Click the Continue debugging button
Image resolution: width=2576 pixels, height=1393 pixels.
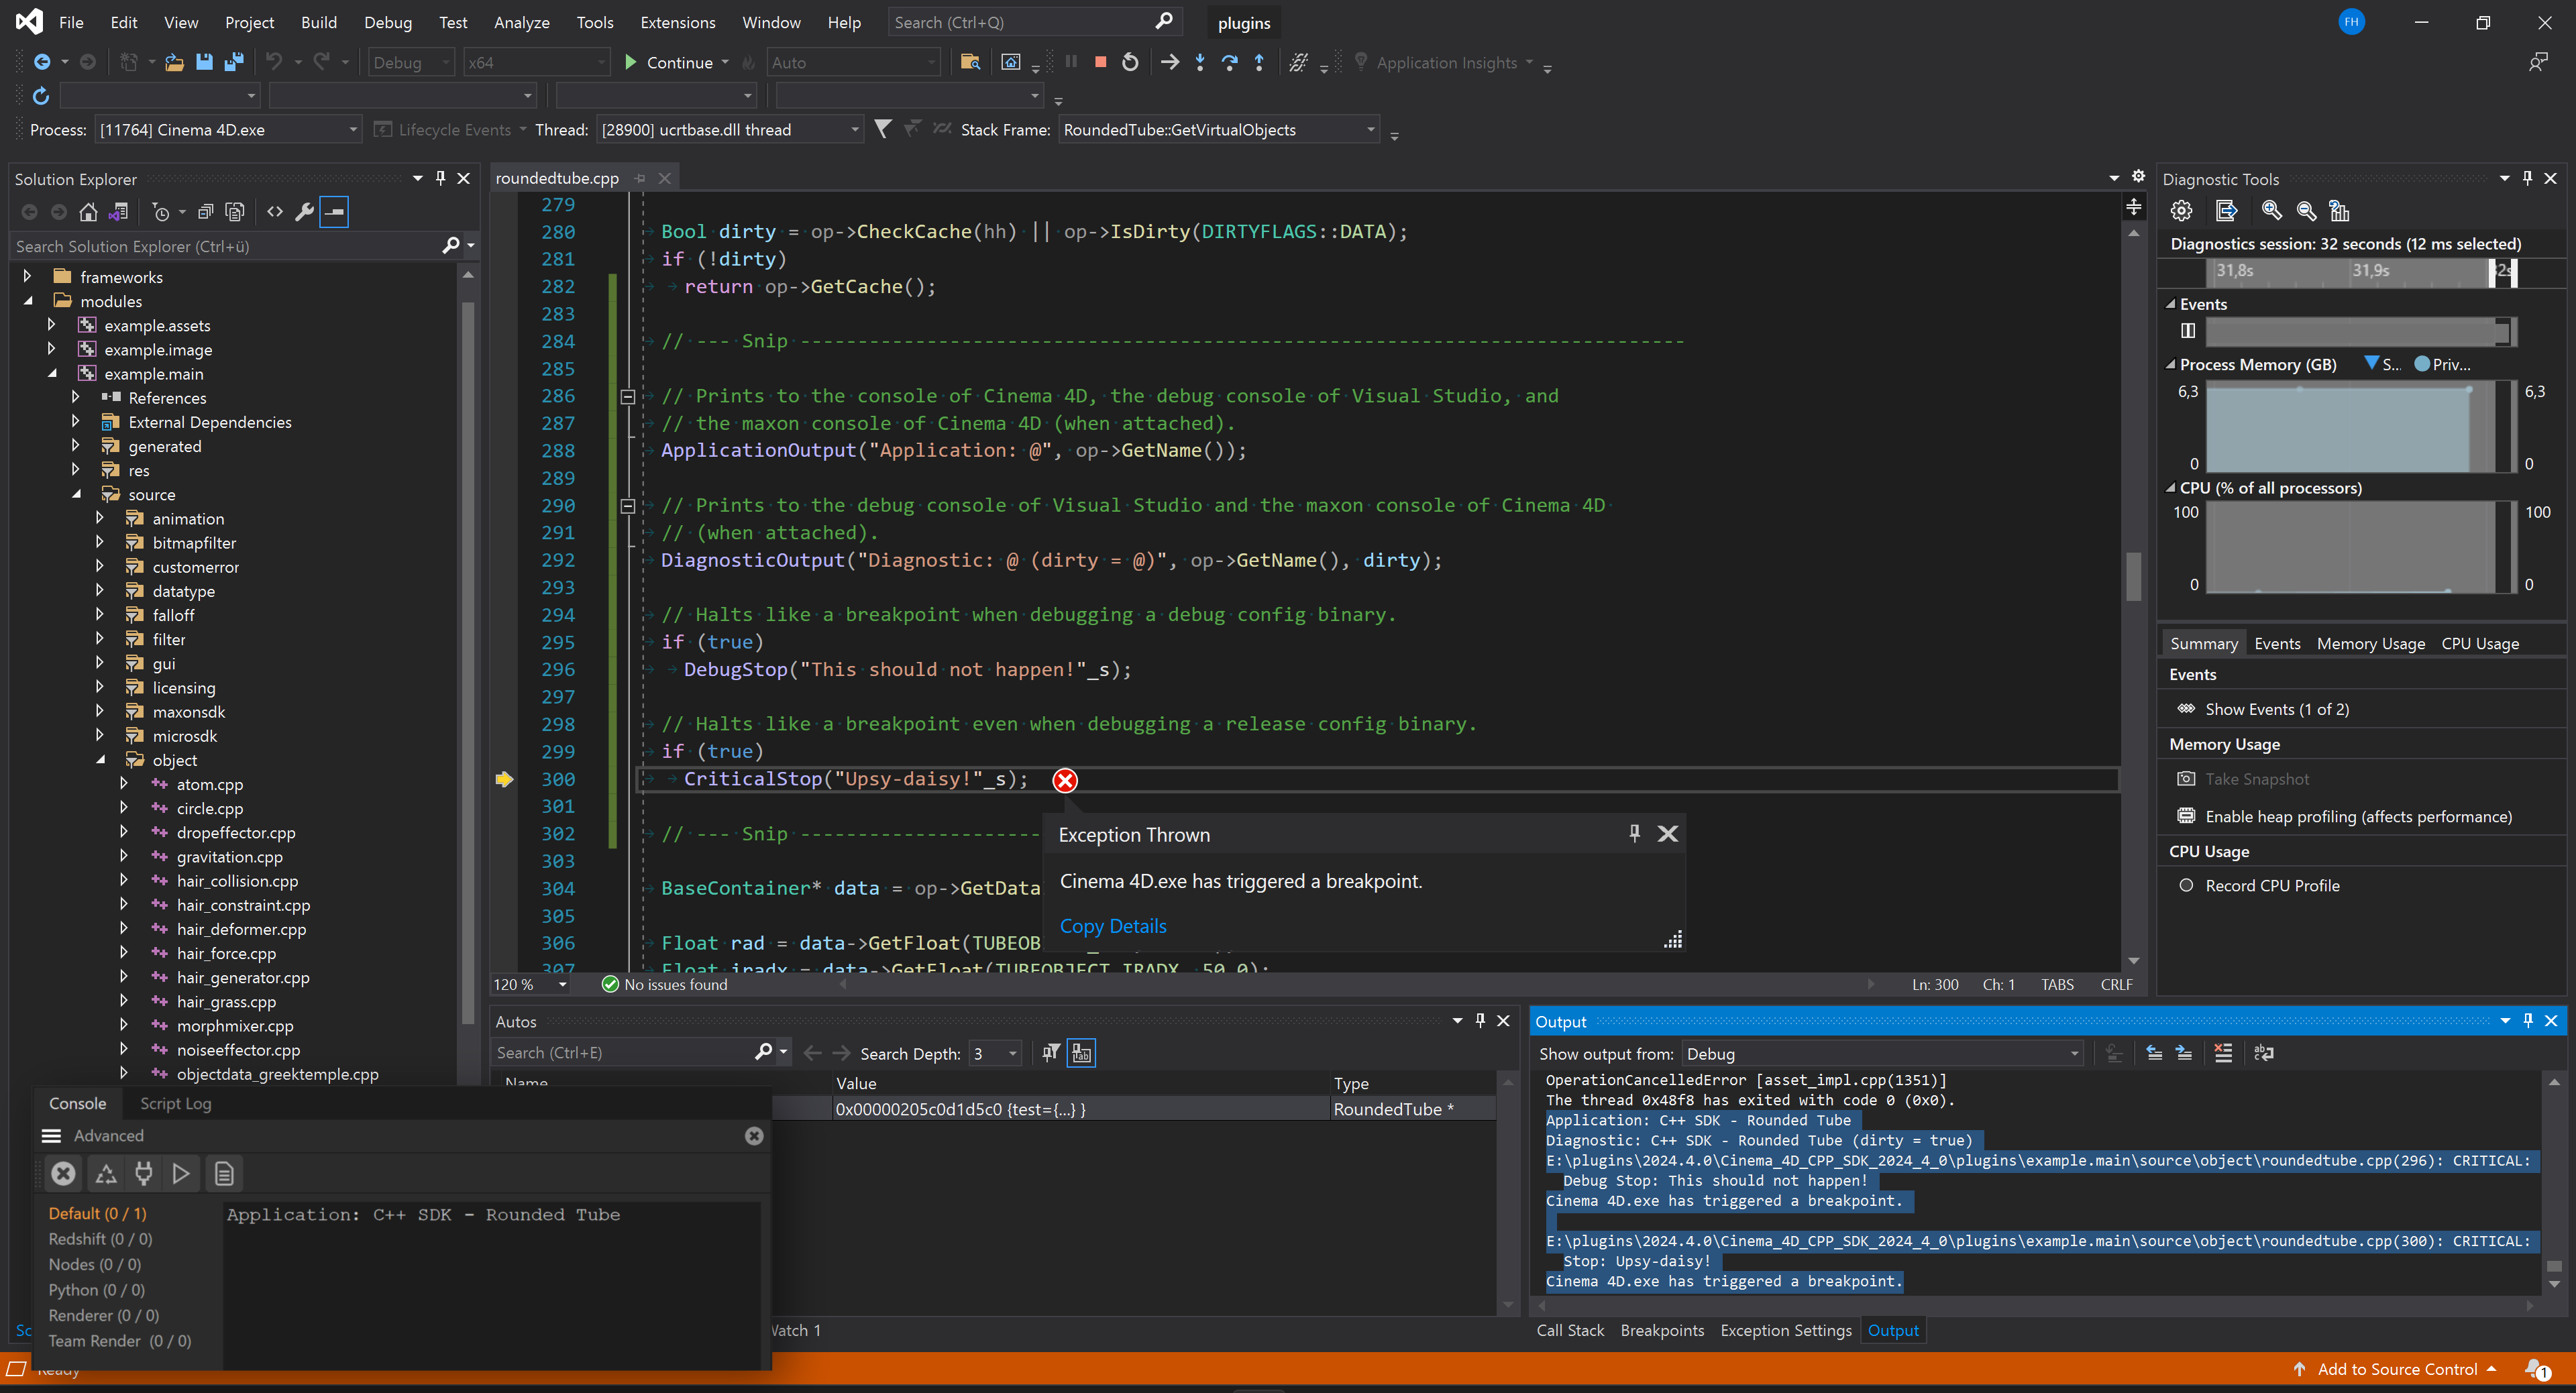pos(669,62)
